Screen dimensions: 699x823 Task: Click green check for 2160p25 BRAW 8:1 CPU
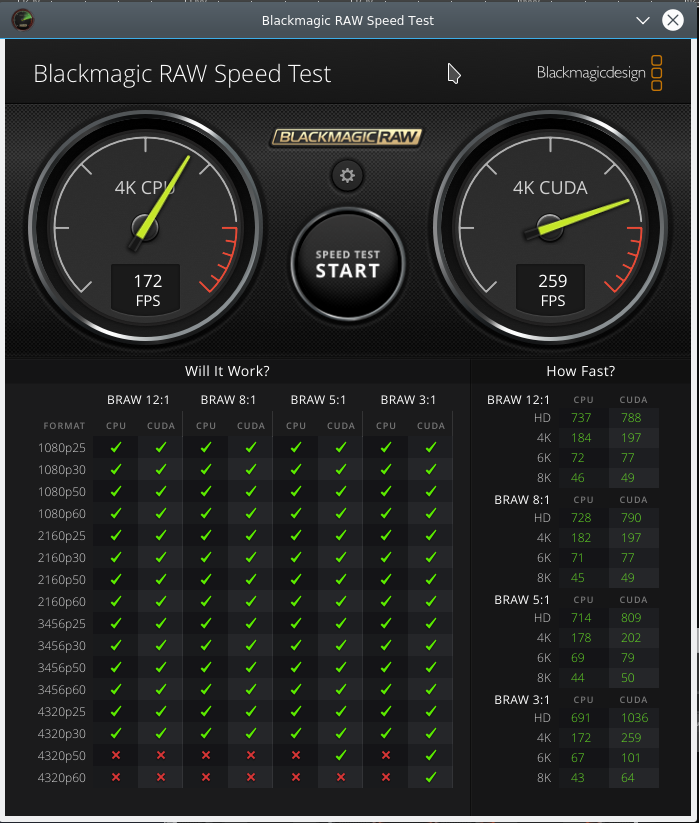click(x=206, y=535)
